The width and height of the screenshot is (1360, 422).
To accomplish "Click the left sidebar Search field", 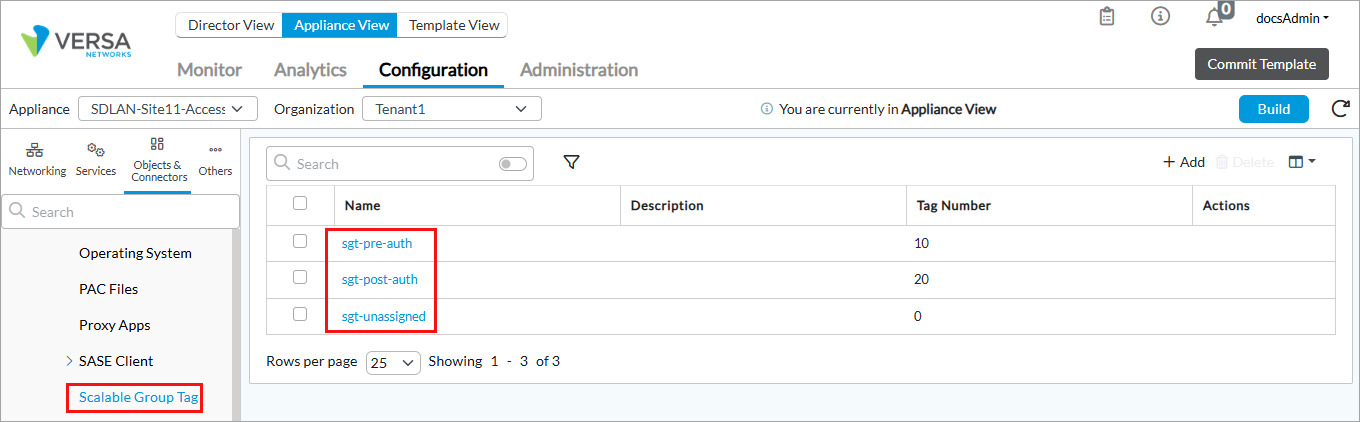I will [x=120, y=212].
